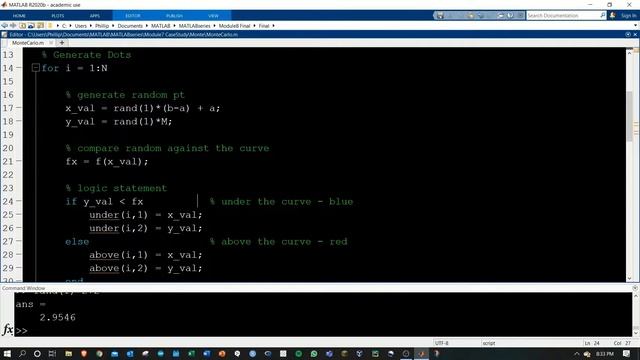Open the Windows notification center icon
Screen dimensions: 640x360
[x=627, y=353]
